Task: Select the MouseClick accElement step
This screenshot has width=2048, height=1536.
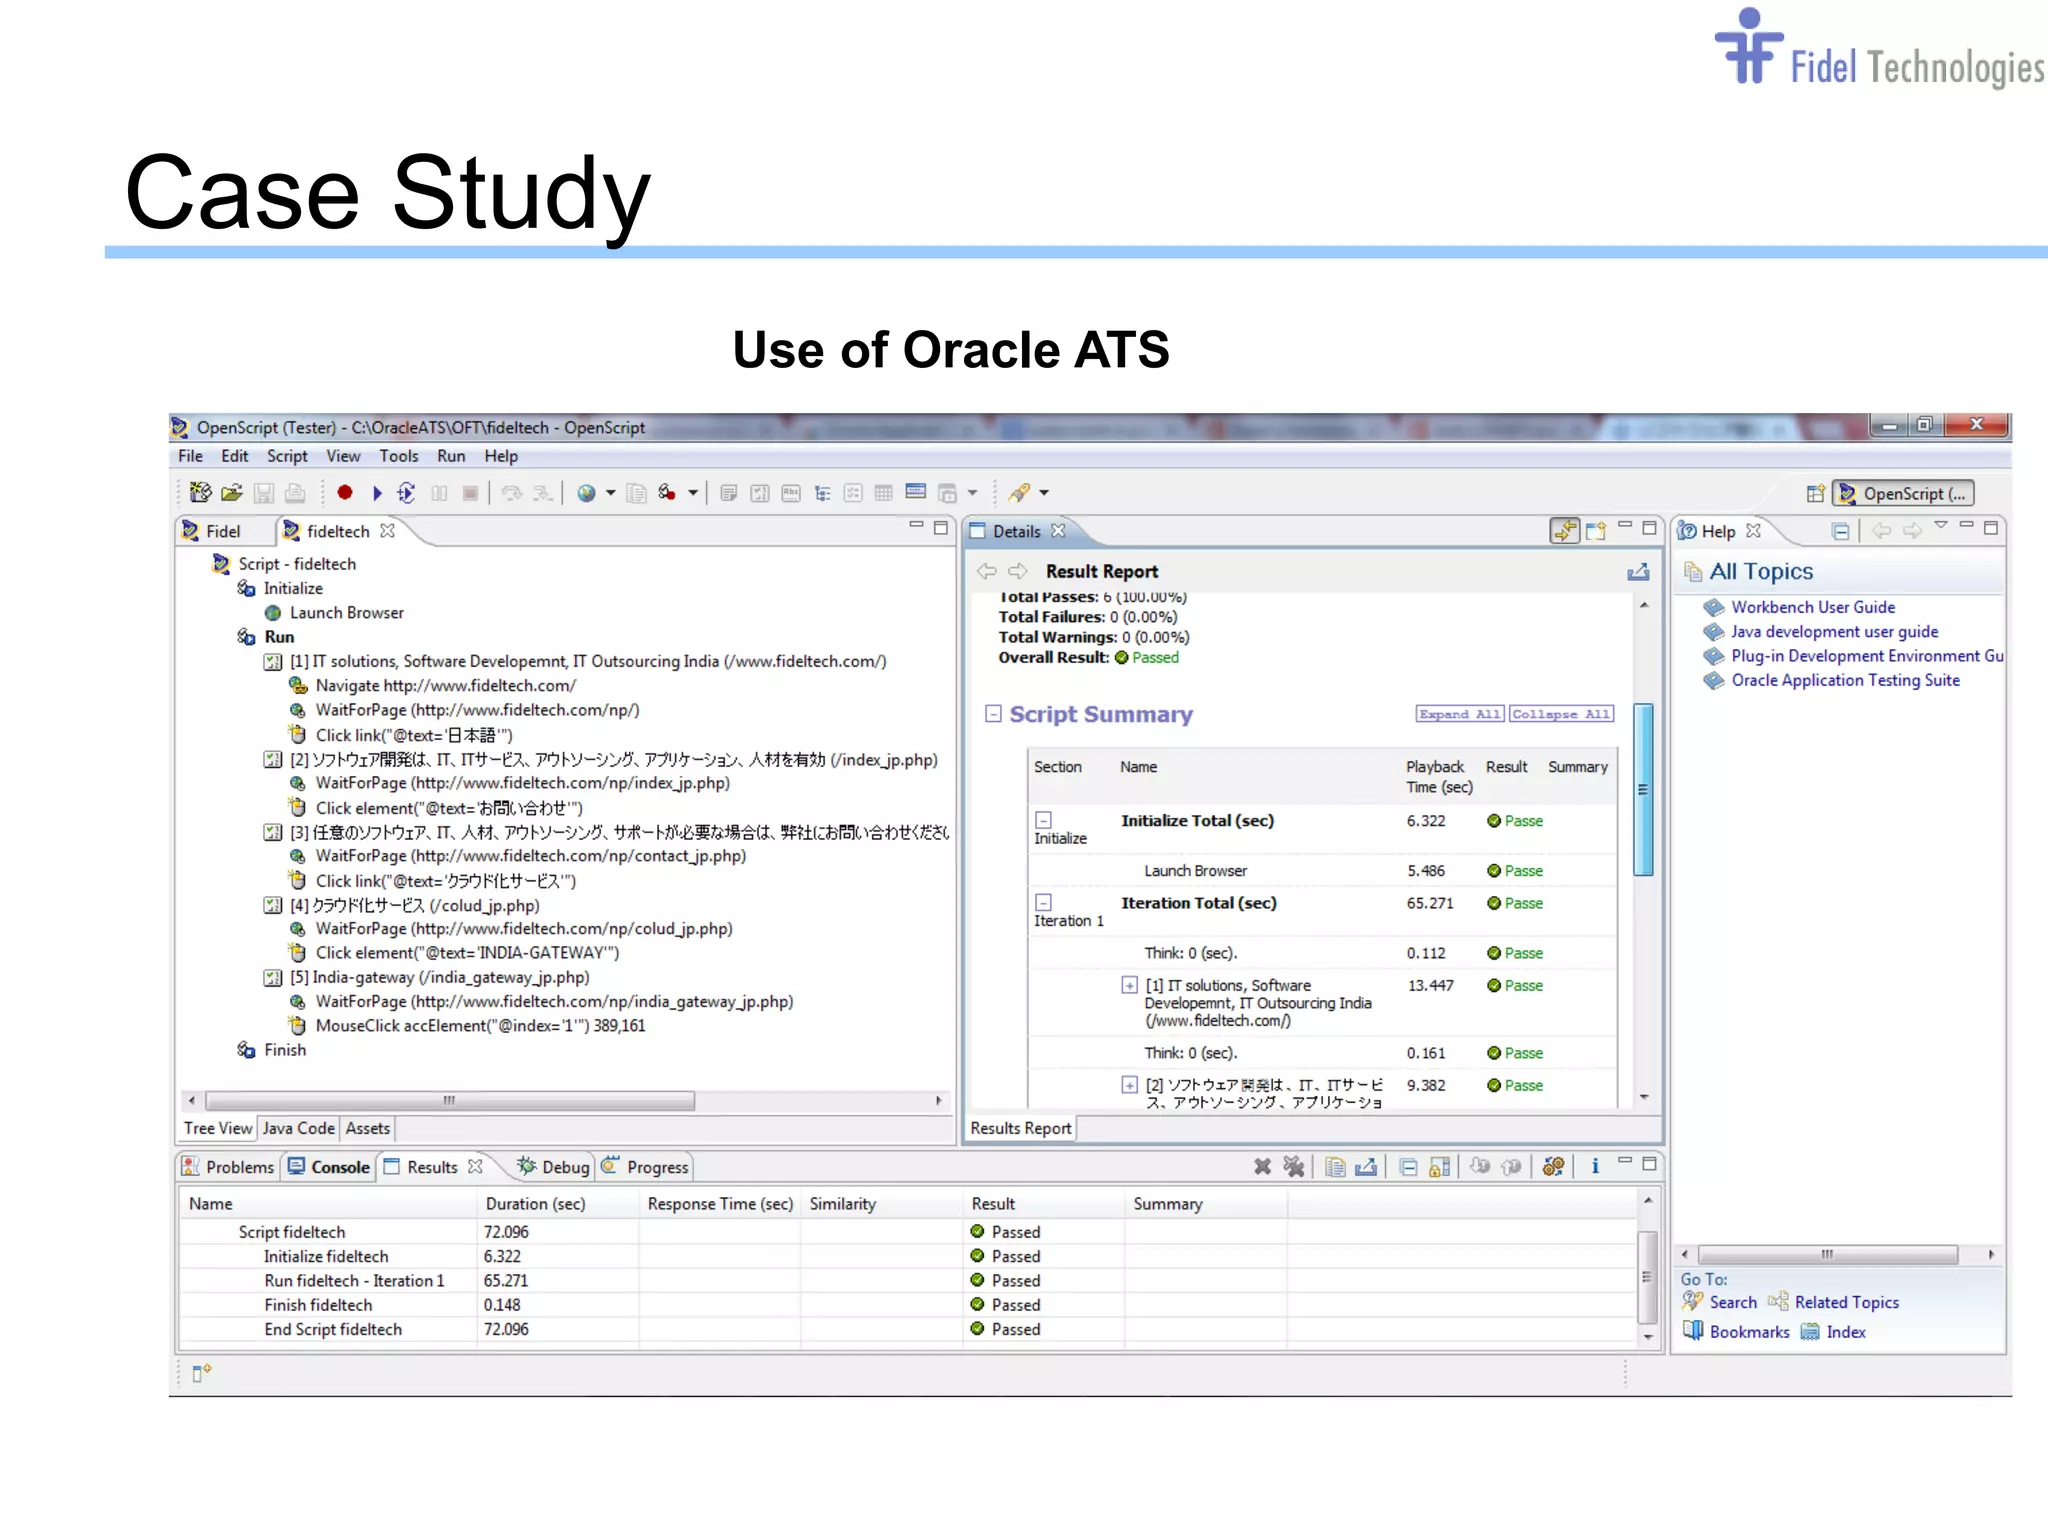Action: click(x=480, y=1026)
